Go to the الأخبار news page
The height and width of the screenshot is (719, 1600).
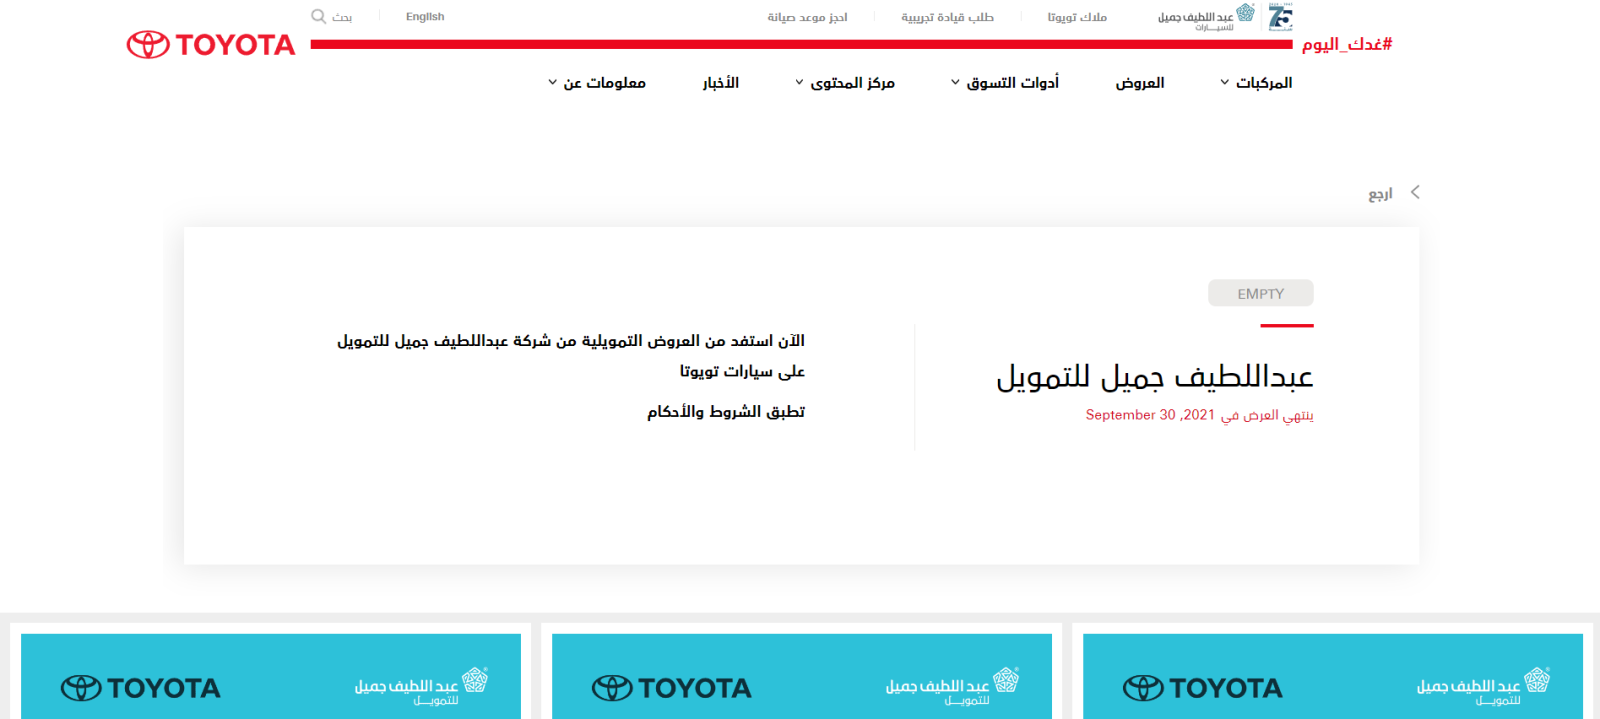click(721, 83)
